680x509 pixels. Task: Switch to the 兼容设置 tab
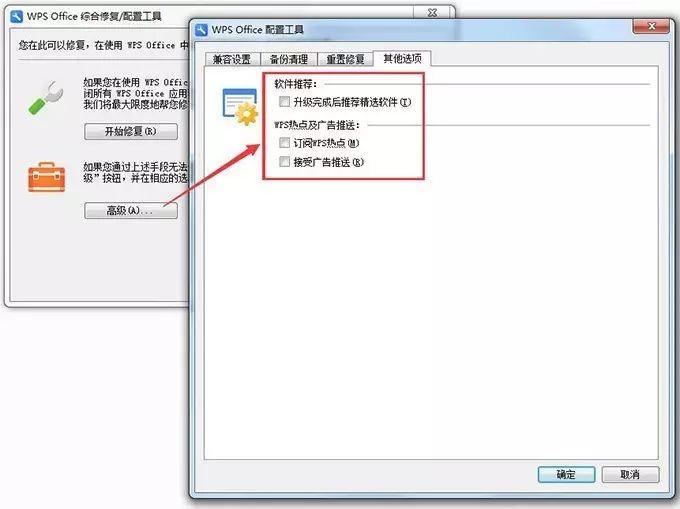click(x=232, y=59)
